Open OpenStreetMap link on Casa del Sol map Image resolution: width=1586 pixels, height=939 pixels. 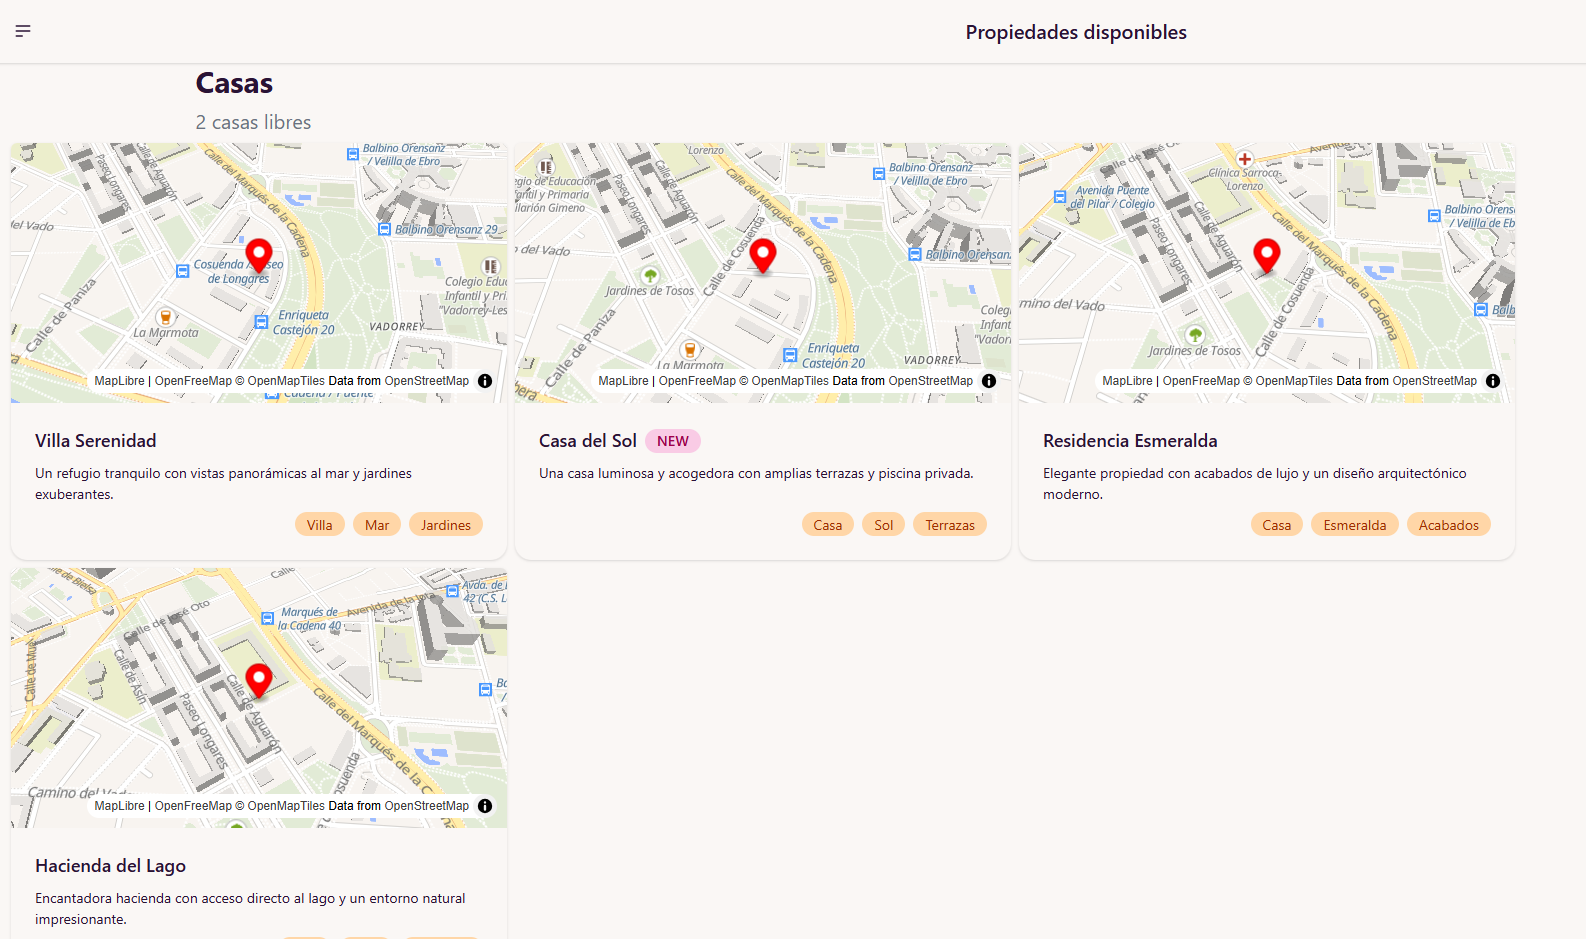click(x=930, y=381)
